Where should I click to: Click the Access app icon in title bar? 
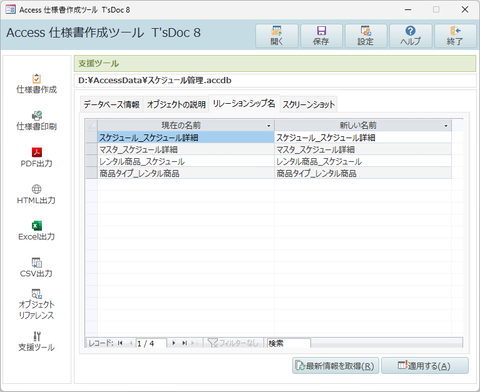pos(10,10)
